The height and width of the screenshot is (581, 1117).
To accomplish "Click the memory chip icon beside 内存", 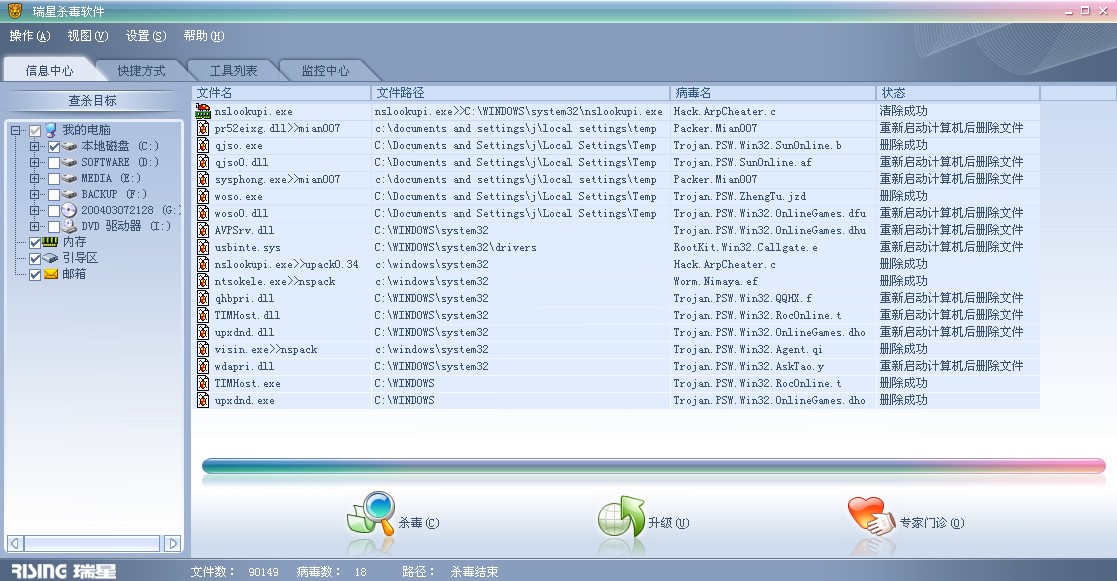I will pyautogui.click(x=51, y=242).
